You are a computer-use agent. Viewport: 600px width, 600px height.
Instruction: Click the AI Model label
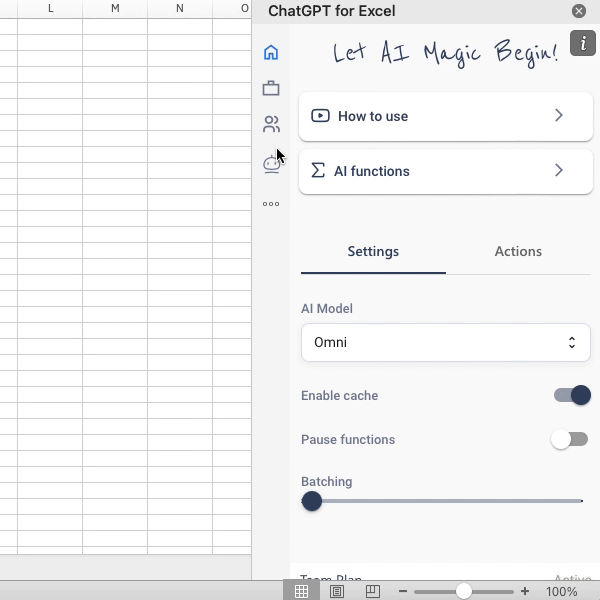327,308
